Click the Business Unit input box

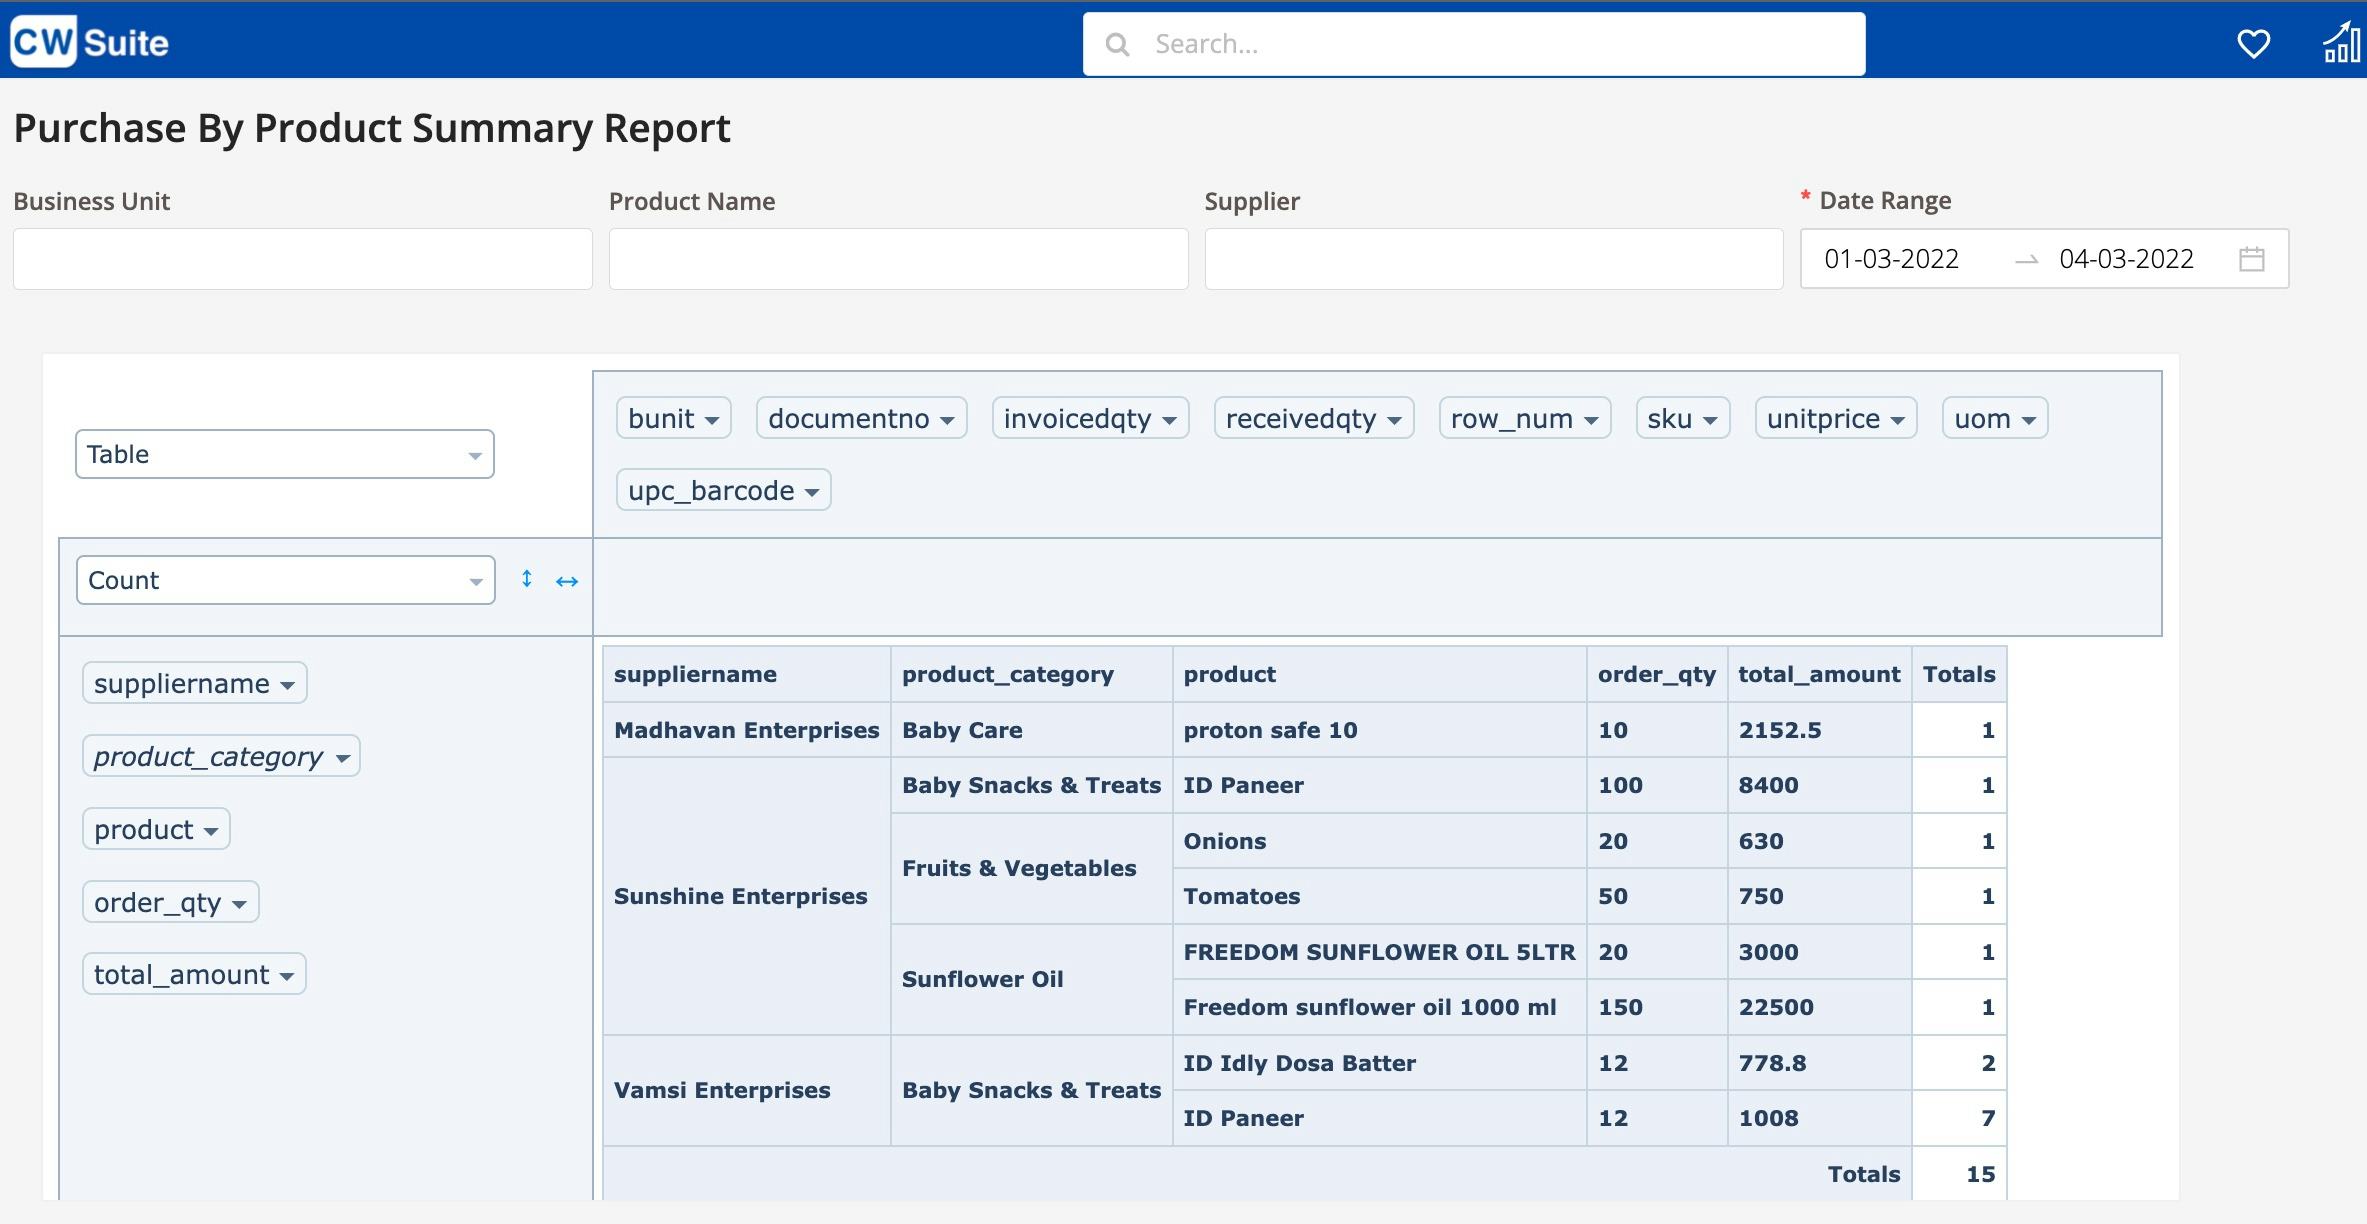point(301,258)
